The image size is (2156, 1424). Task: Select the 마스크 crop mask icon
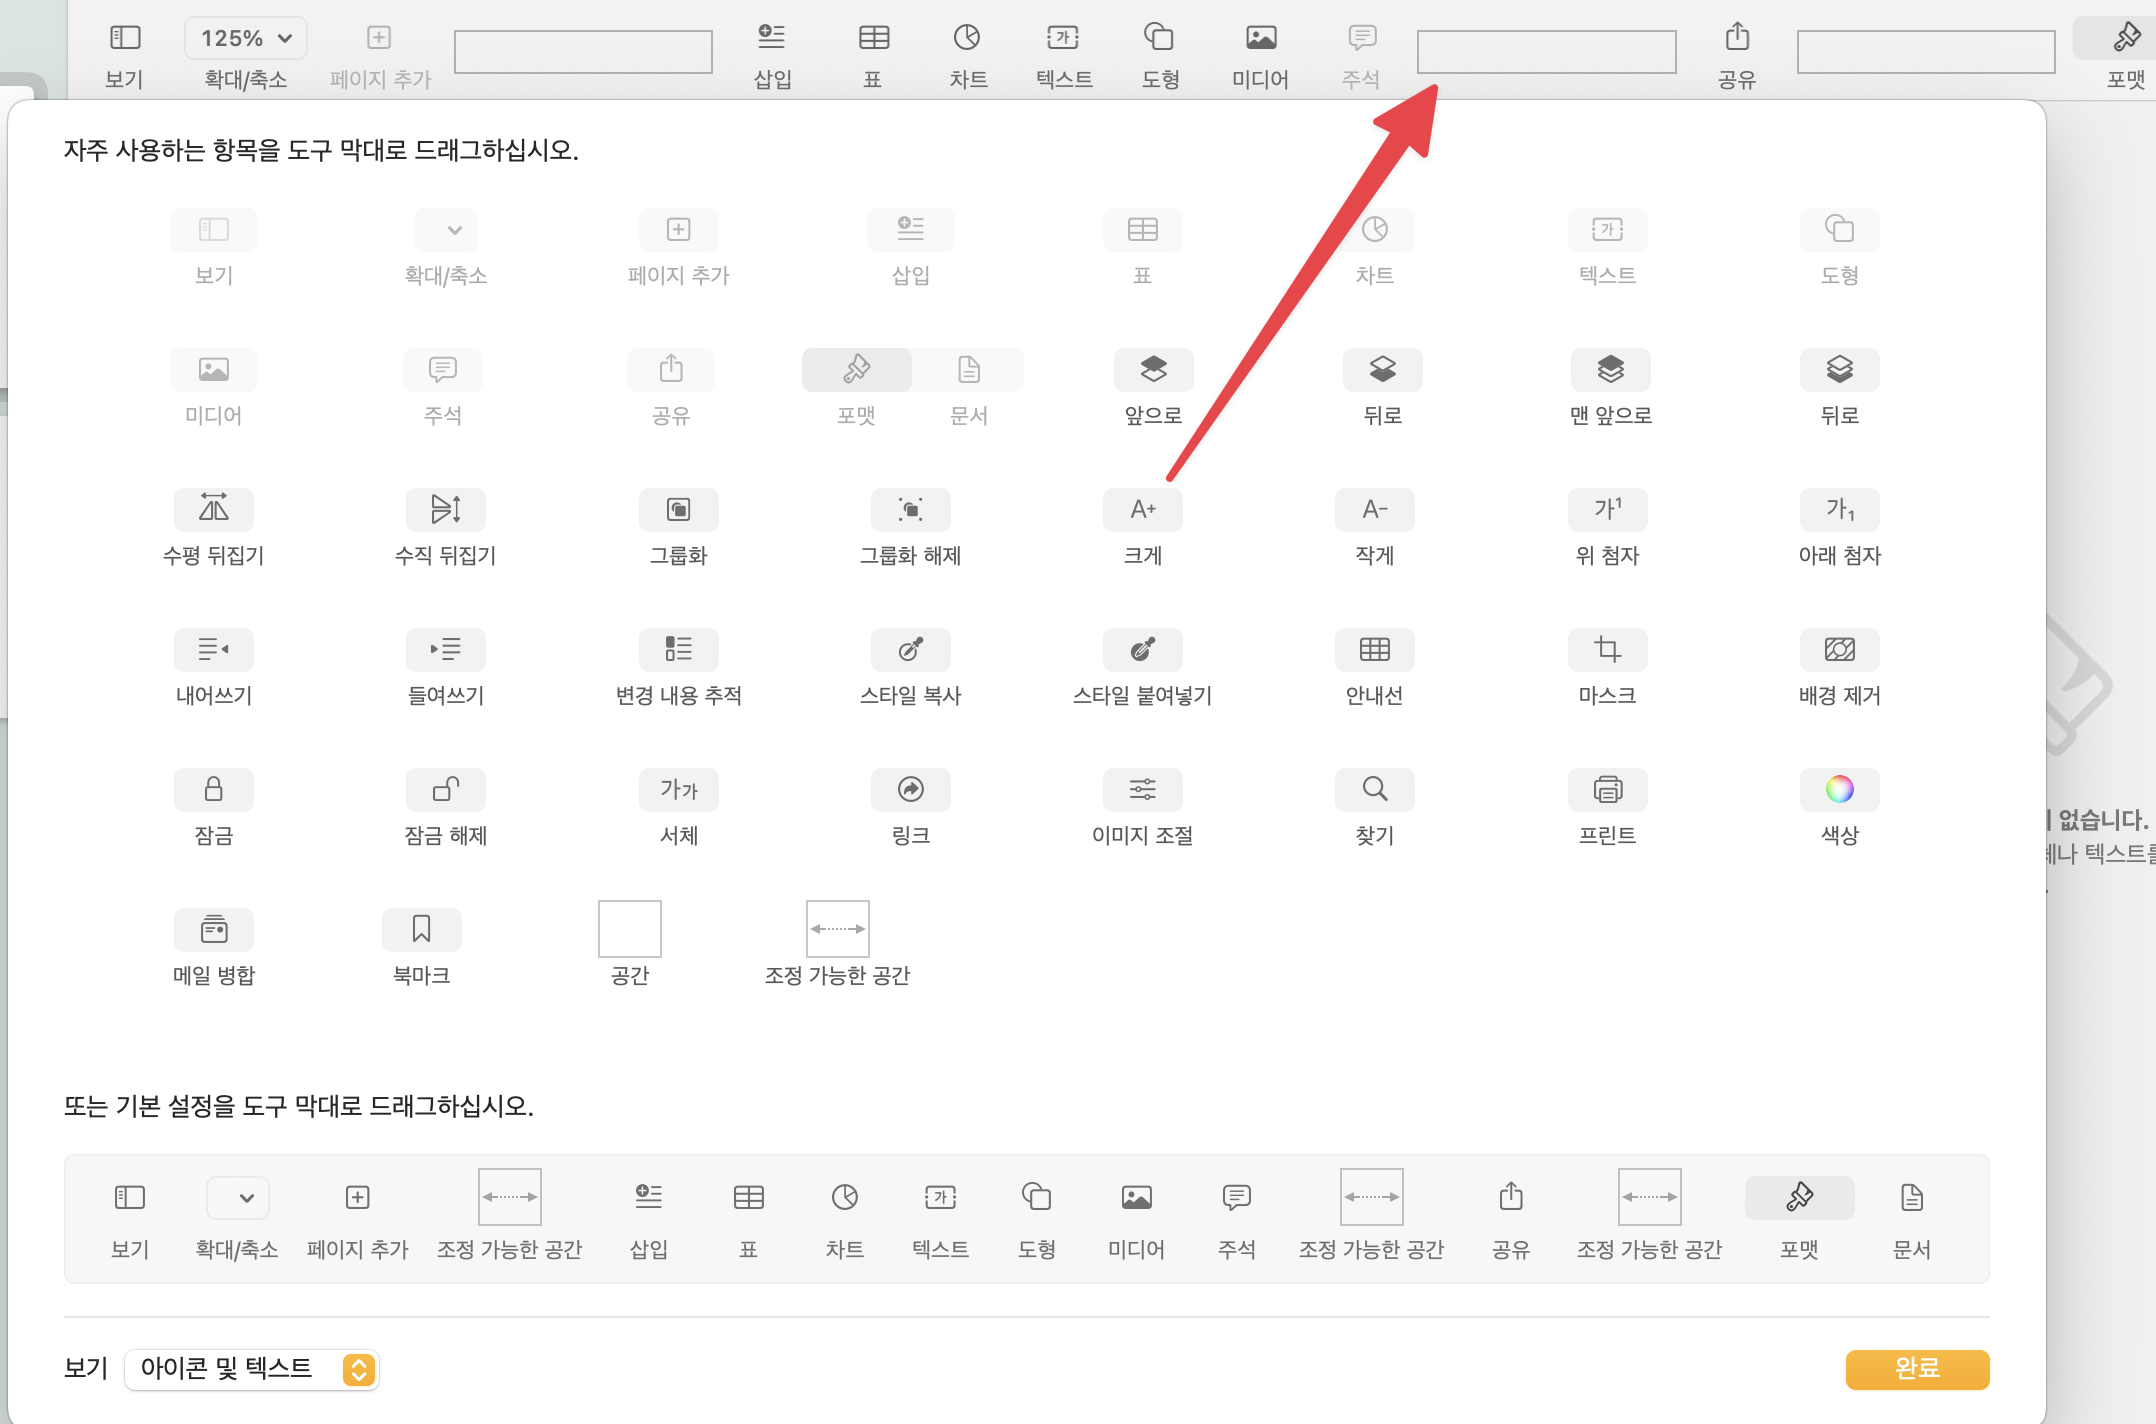(x=1607, y=650)
